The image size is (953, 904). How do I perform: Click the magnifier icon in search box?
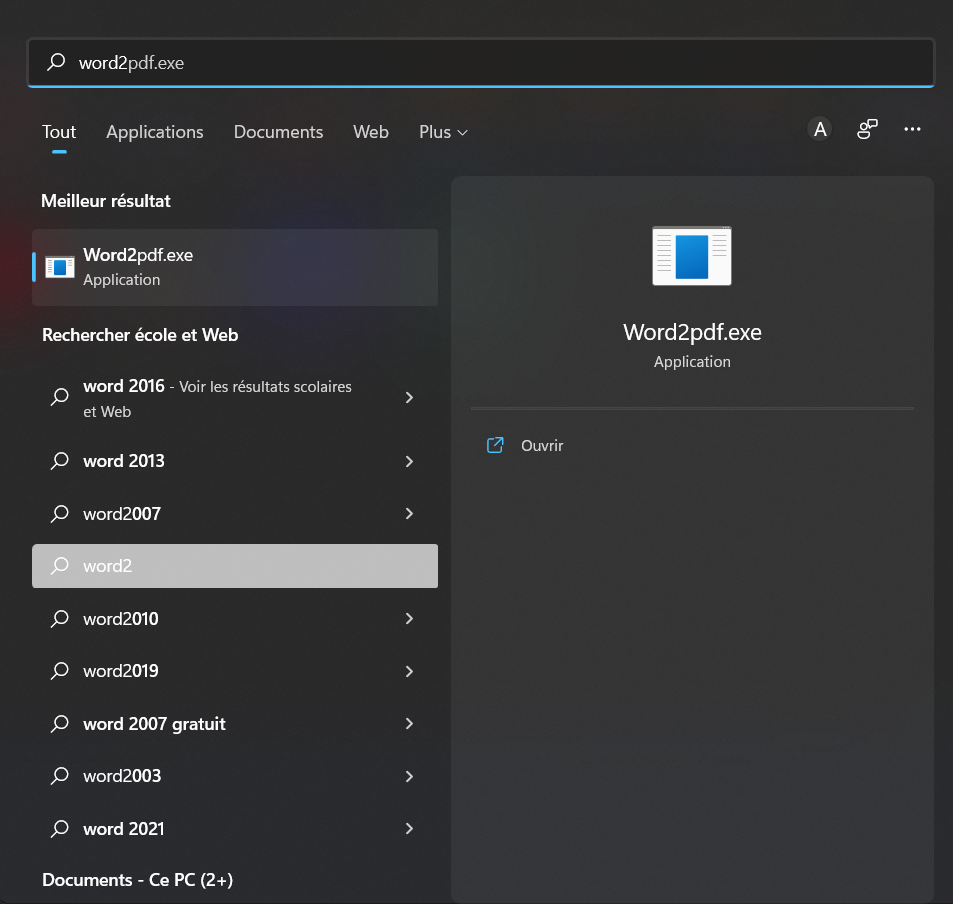(57, 63)
